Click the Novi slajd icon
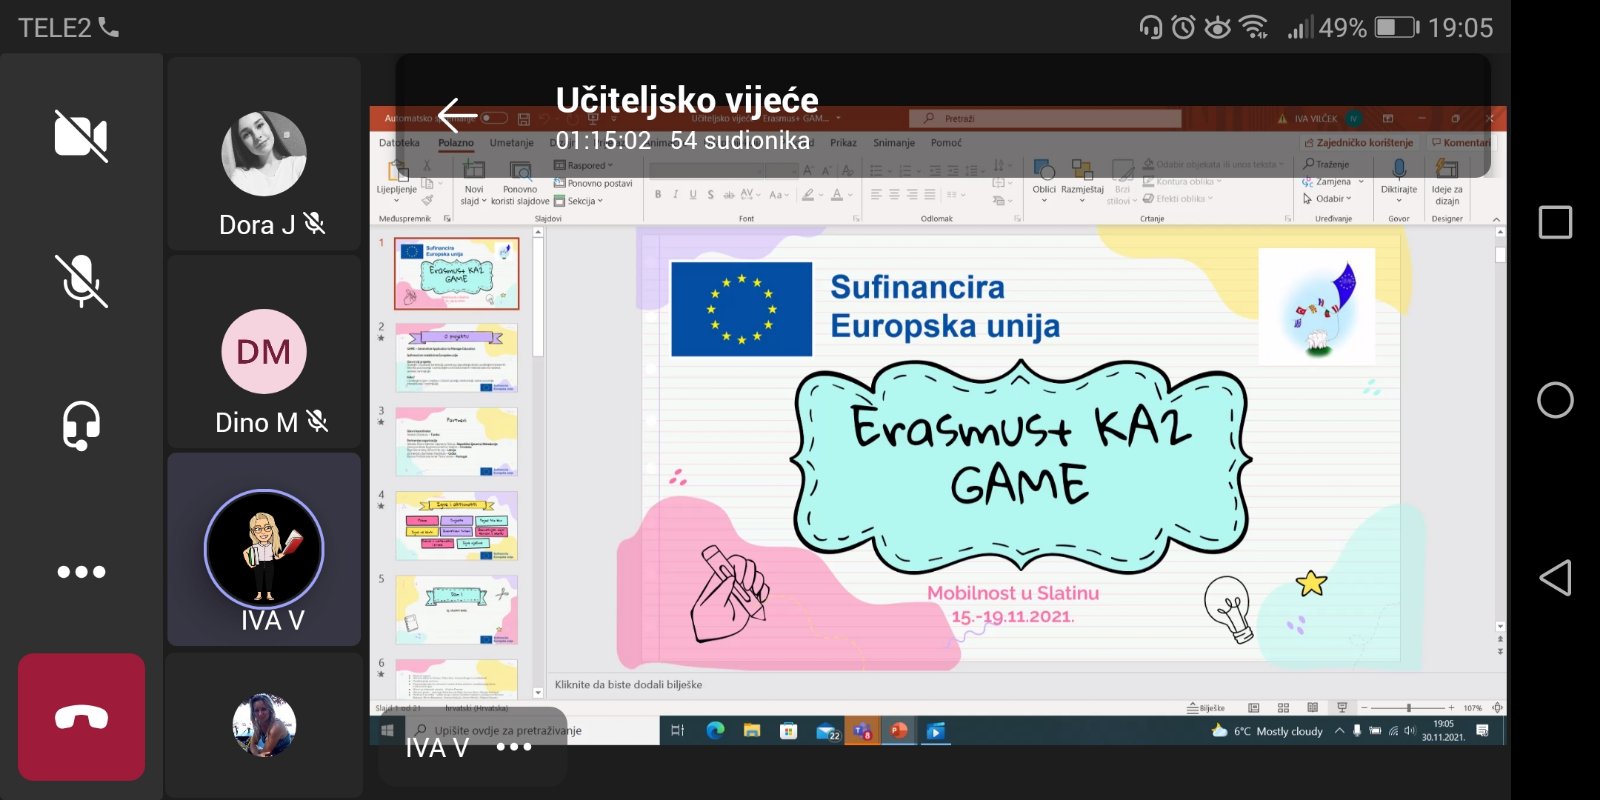The width and height of the screenshot is (1600, 800). click(474, 172)
